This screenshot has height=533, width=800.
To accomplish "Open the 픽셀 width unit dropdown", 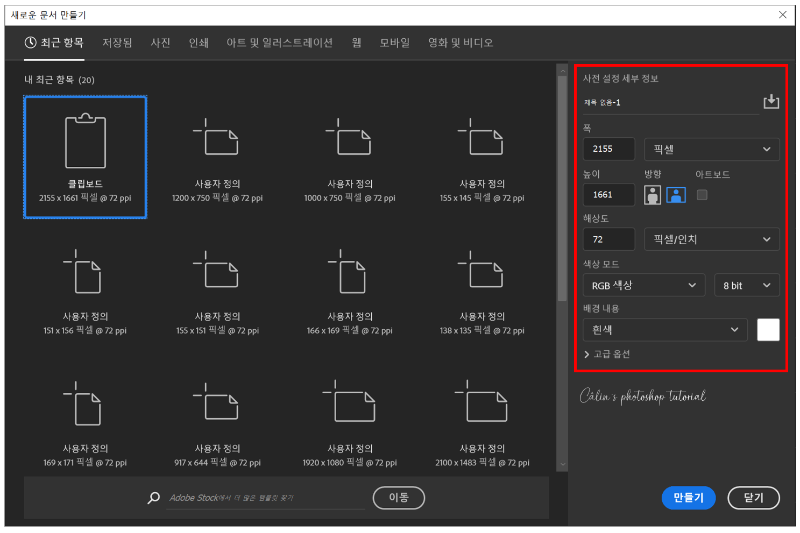I will [x=712, y=149].
